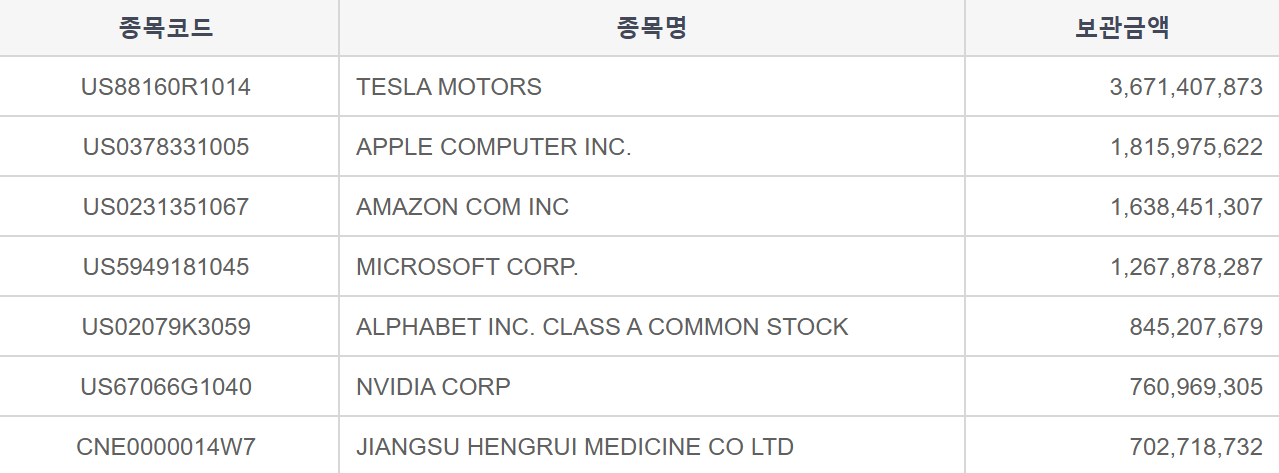The image size is (1279, 473).
Task: Click Tesla amount 3,671,407,873
Action: click(1186, 87)
